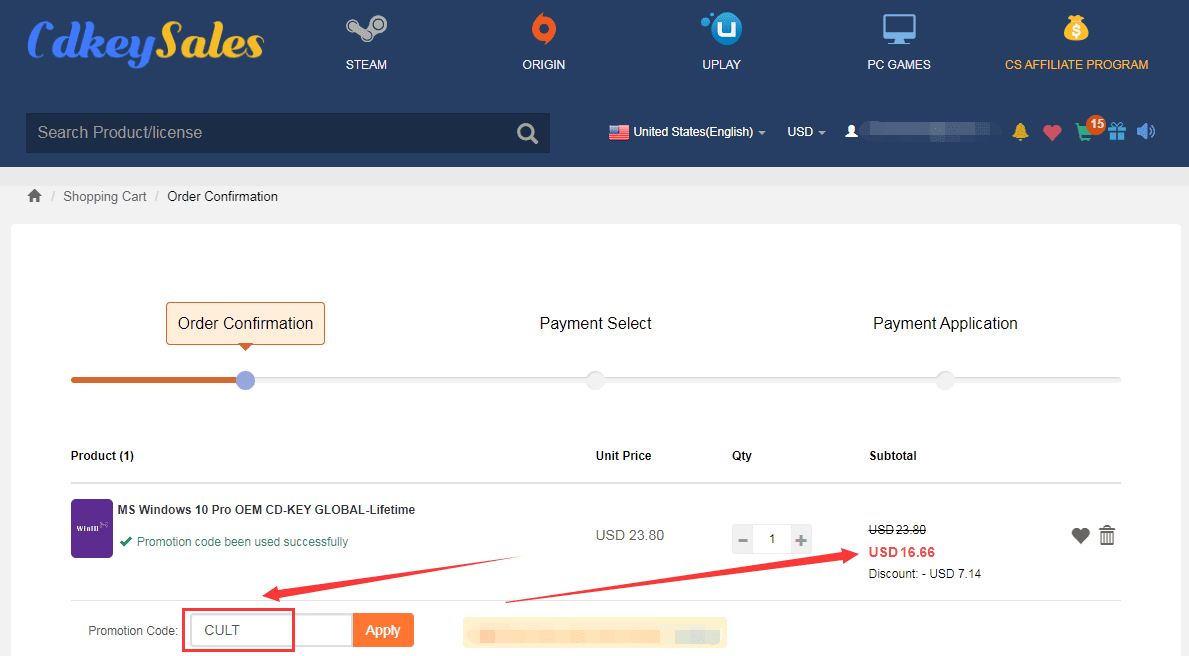Image resolution: width=1189 pixels, height=656 pixels.
Task: Open the UPLAY category menu
Action: [x=721, y=44]
